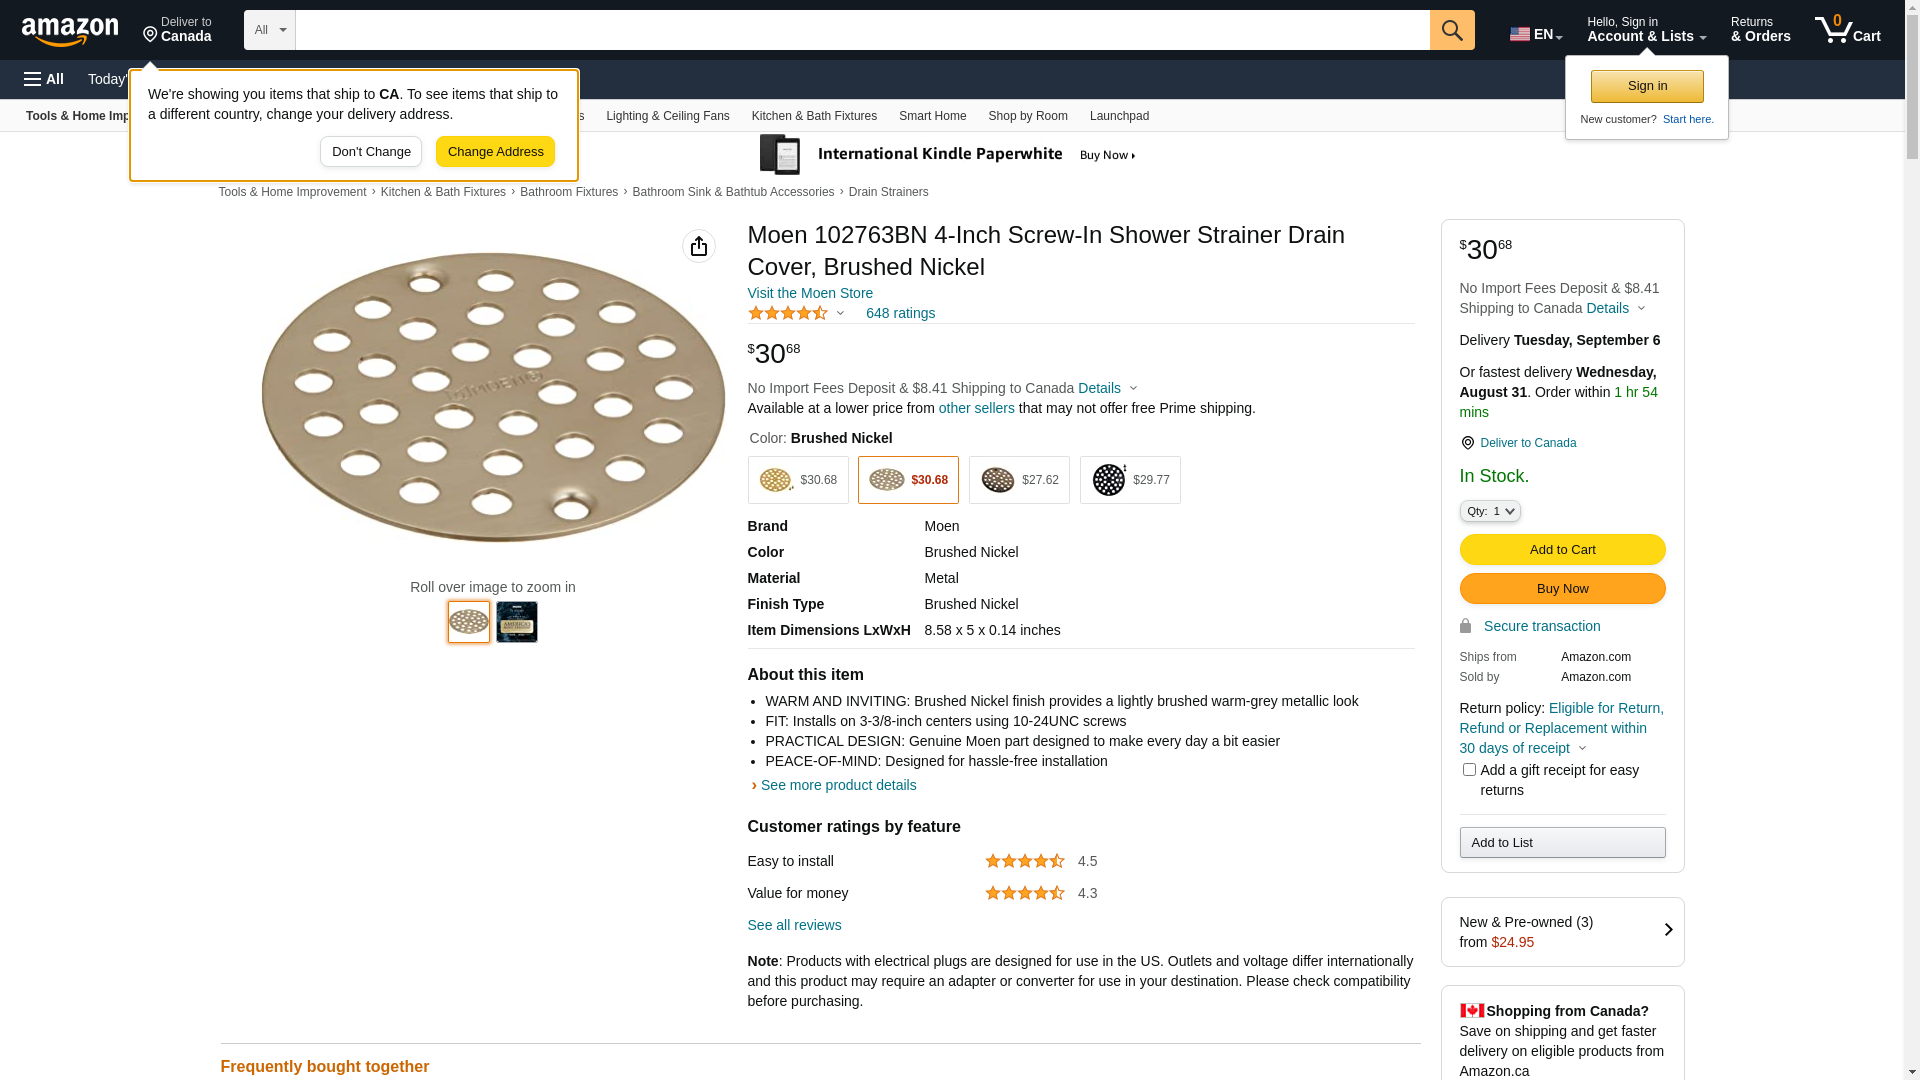Click into the Amazon search field
The width and height of the screenshot is (1920, 1080).
coord(862,30)
